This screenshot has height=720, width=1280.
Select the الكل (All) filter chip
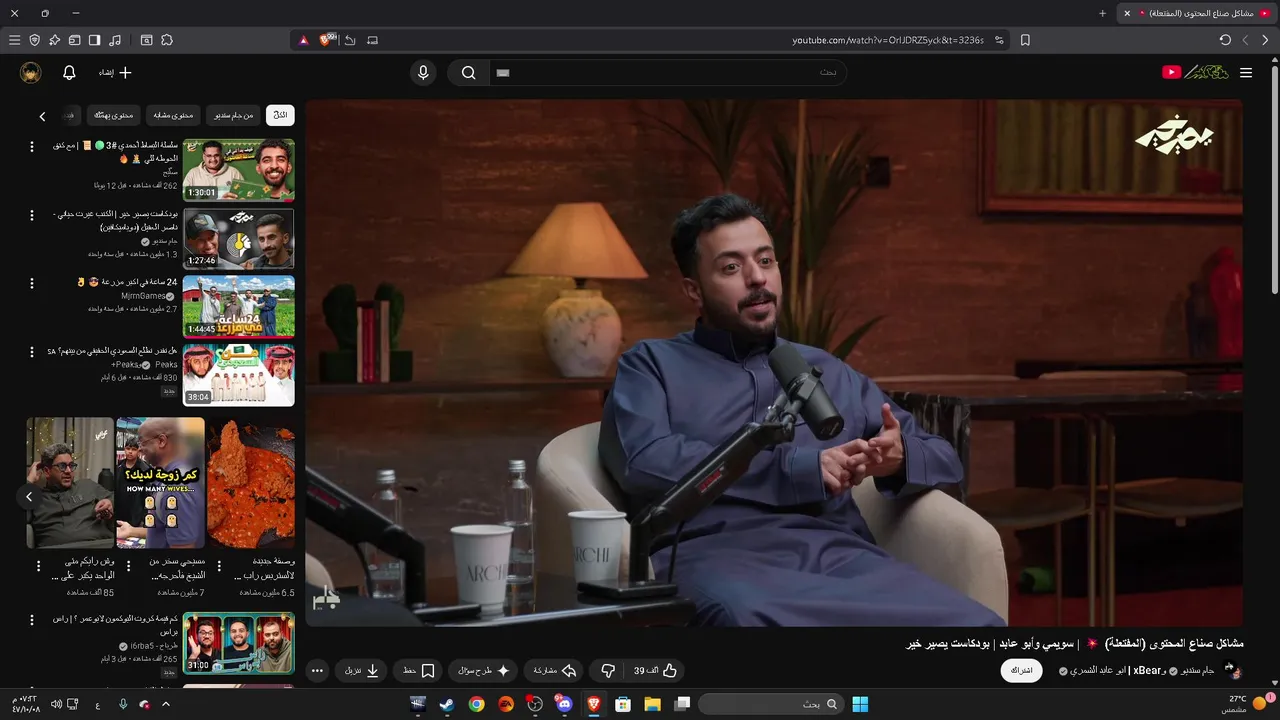[280, 115]
